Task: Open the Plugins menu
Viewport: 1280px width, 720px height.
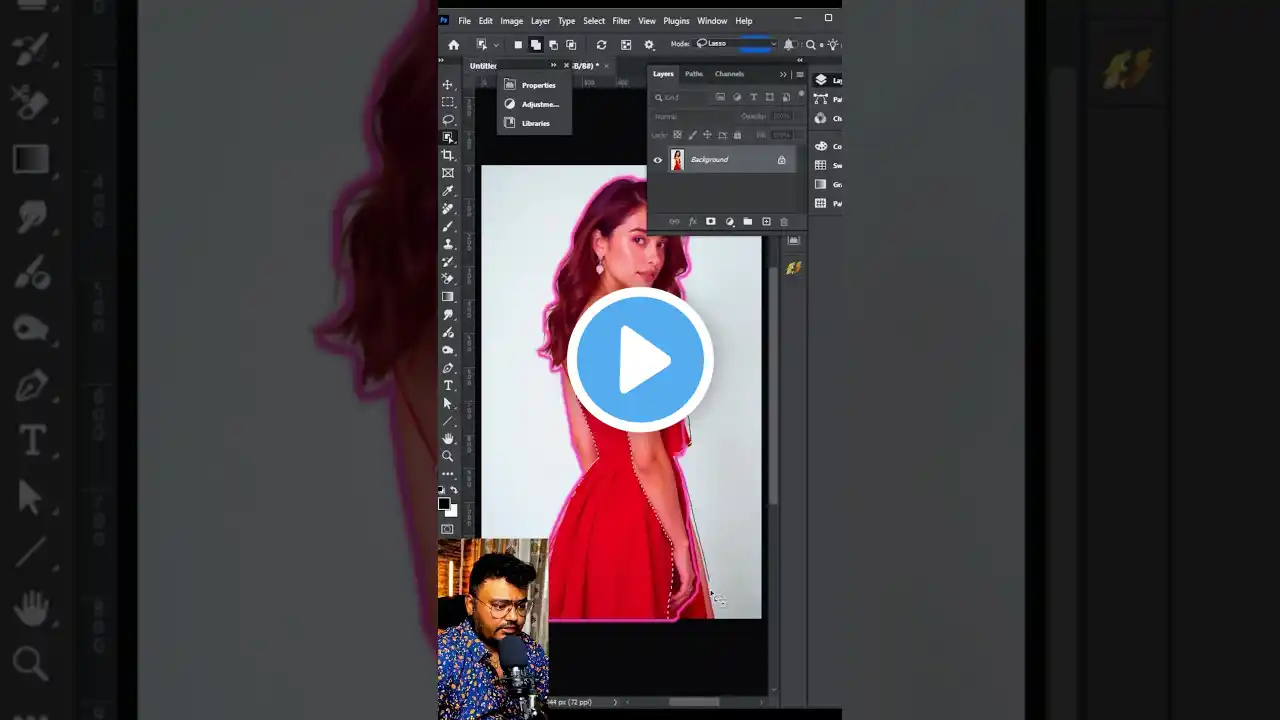Action: pyautogui.click(x=676, y=21)
